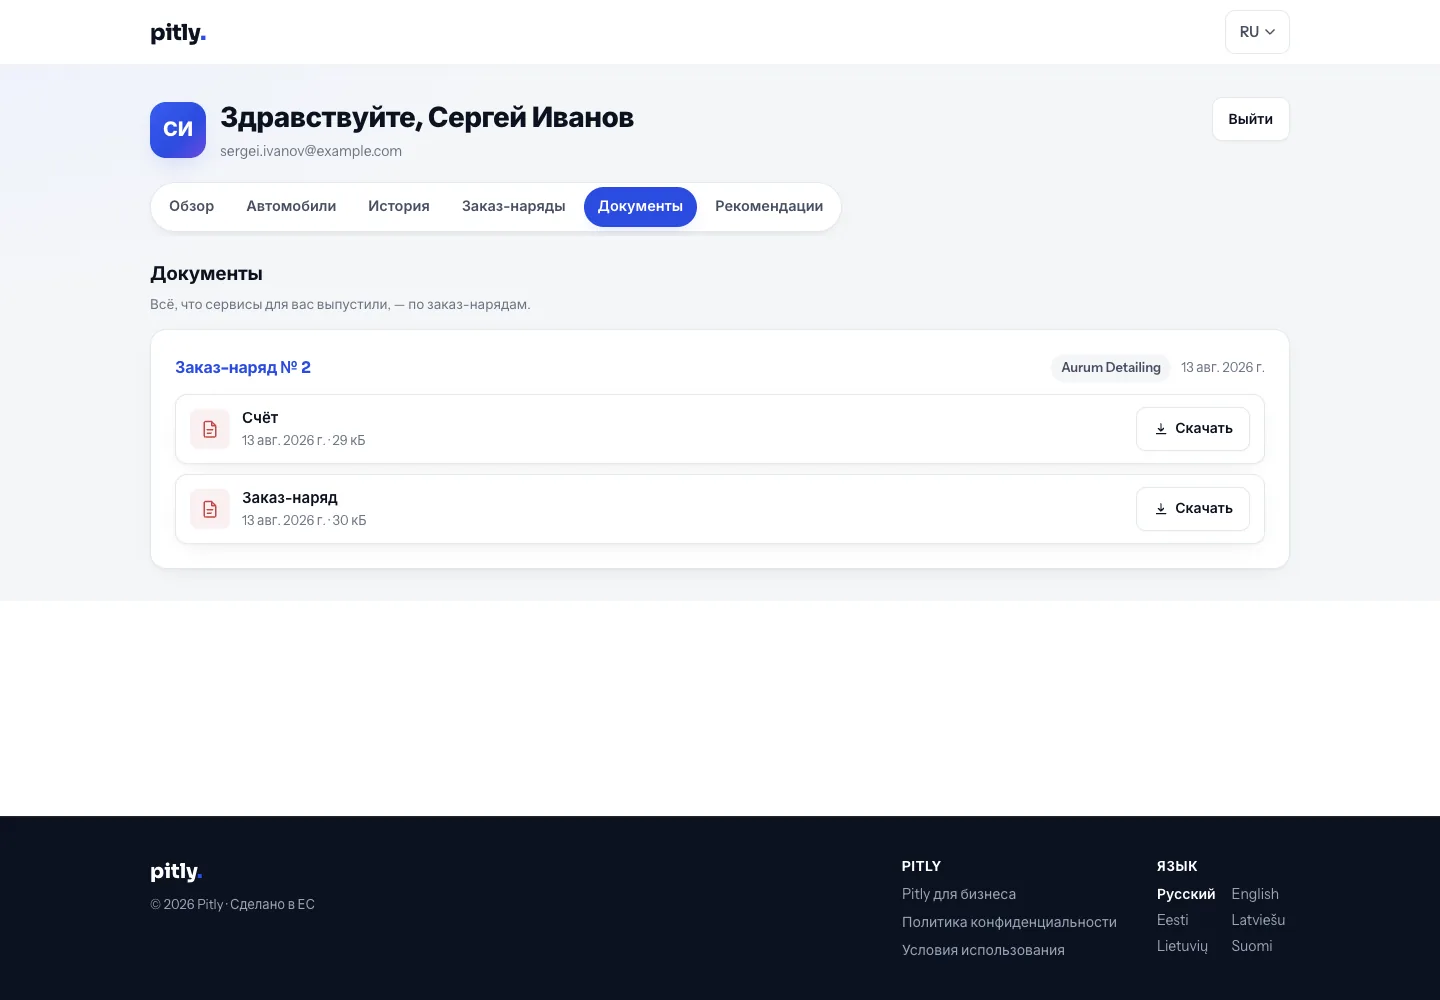This screenshot has width=1440, height=1000.
Task: Open the Автомобили tab
Action: 291,207
